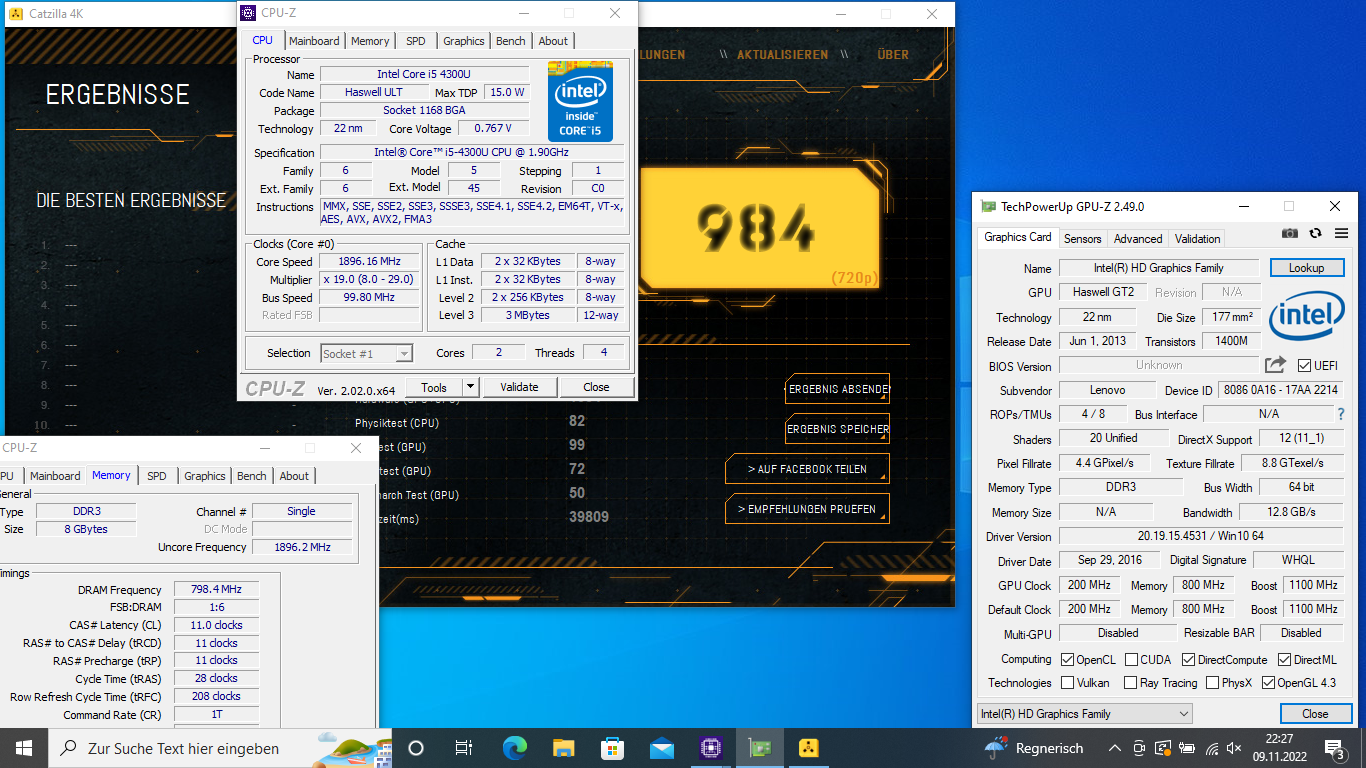This screenshot has width=1366, height=768.
Task: Toggle the Ray Tracing checkbox
Action: (x=1130, y=683)
